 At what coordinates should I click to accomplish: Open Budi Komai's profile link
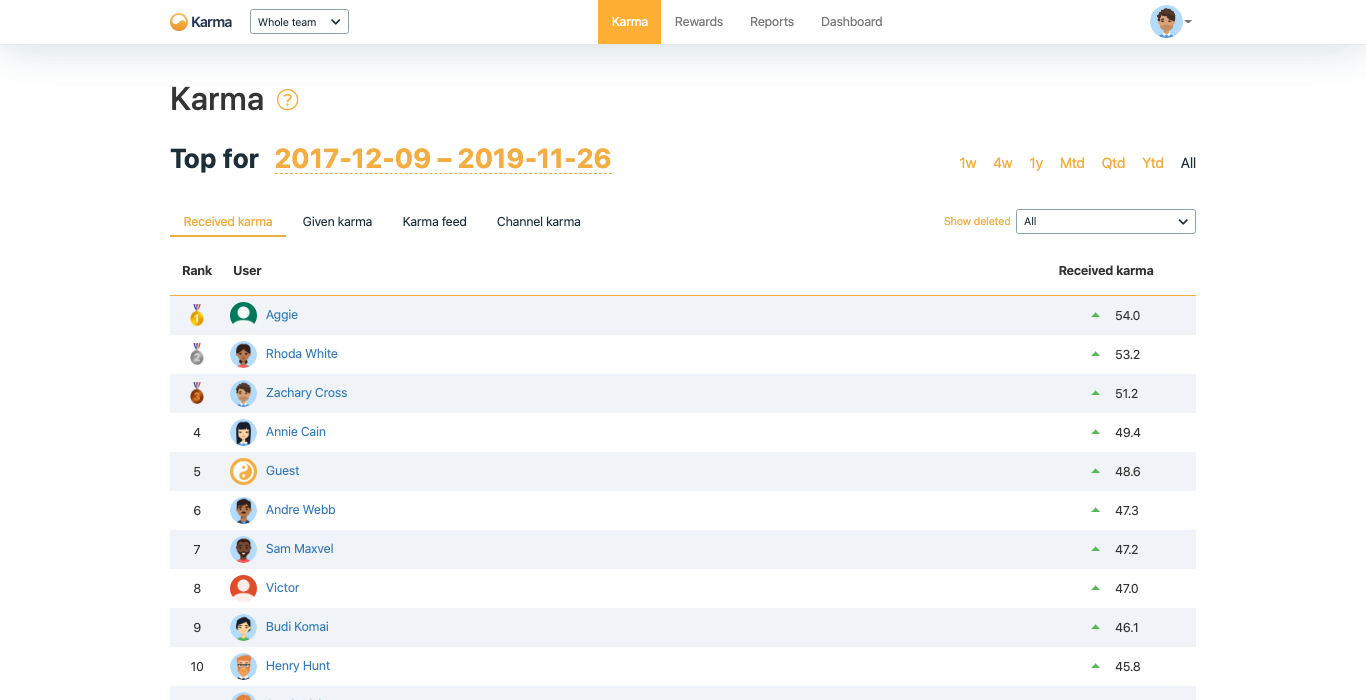point(297,627)
